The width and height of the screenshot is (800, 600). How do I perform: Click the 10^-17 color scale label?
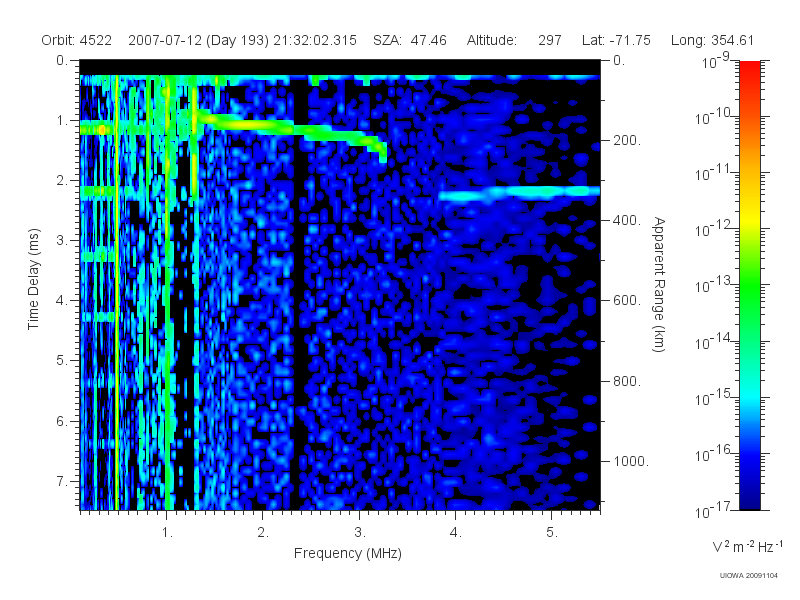(715, 510)
